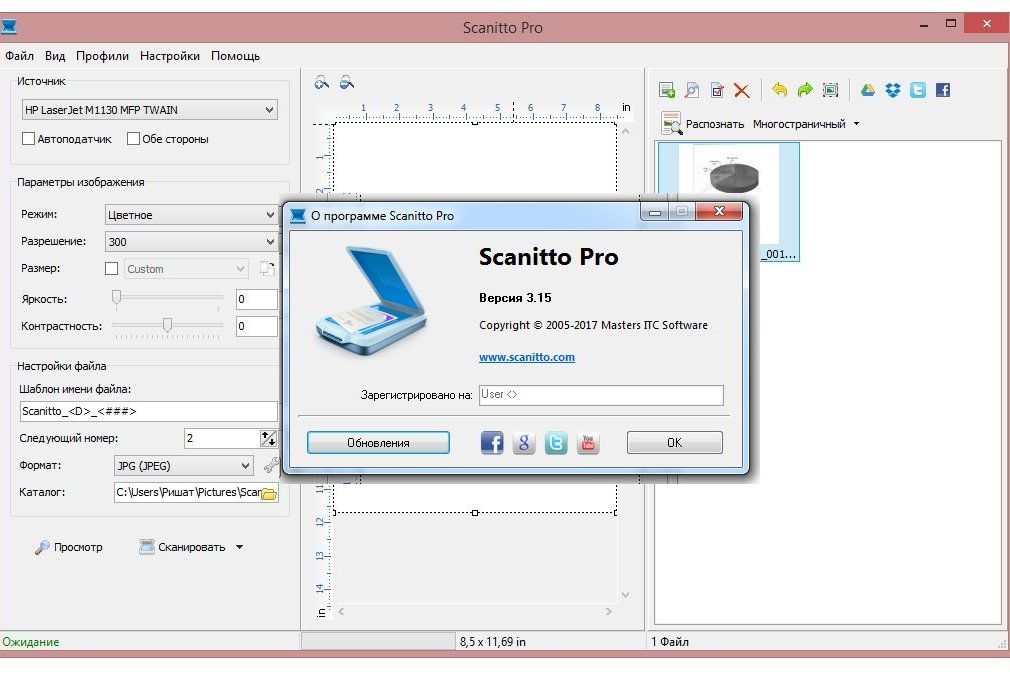Open the Режим Цветное dropdown
Image resolution: width=1010 pixels, height=677 pixels.
[x=191, y=215]
